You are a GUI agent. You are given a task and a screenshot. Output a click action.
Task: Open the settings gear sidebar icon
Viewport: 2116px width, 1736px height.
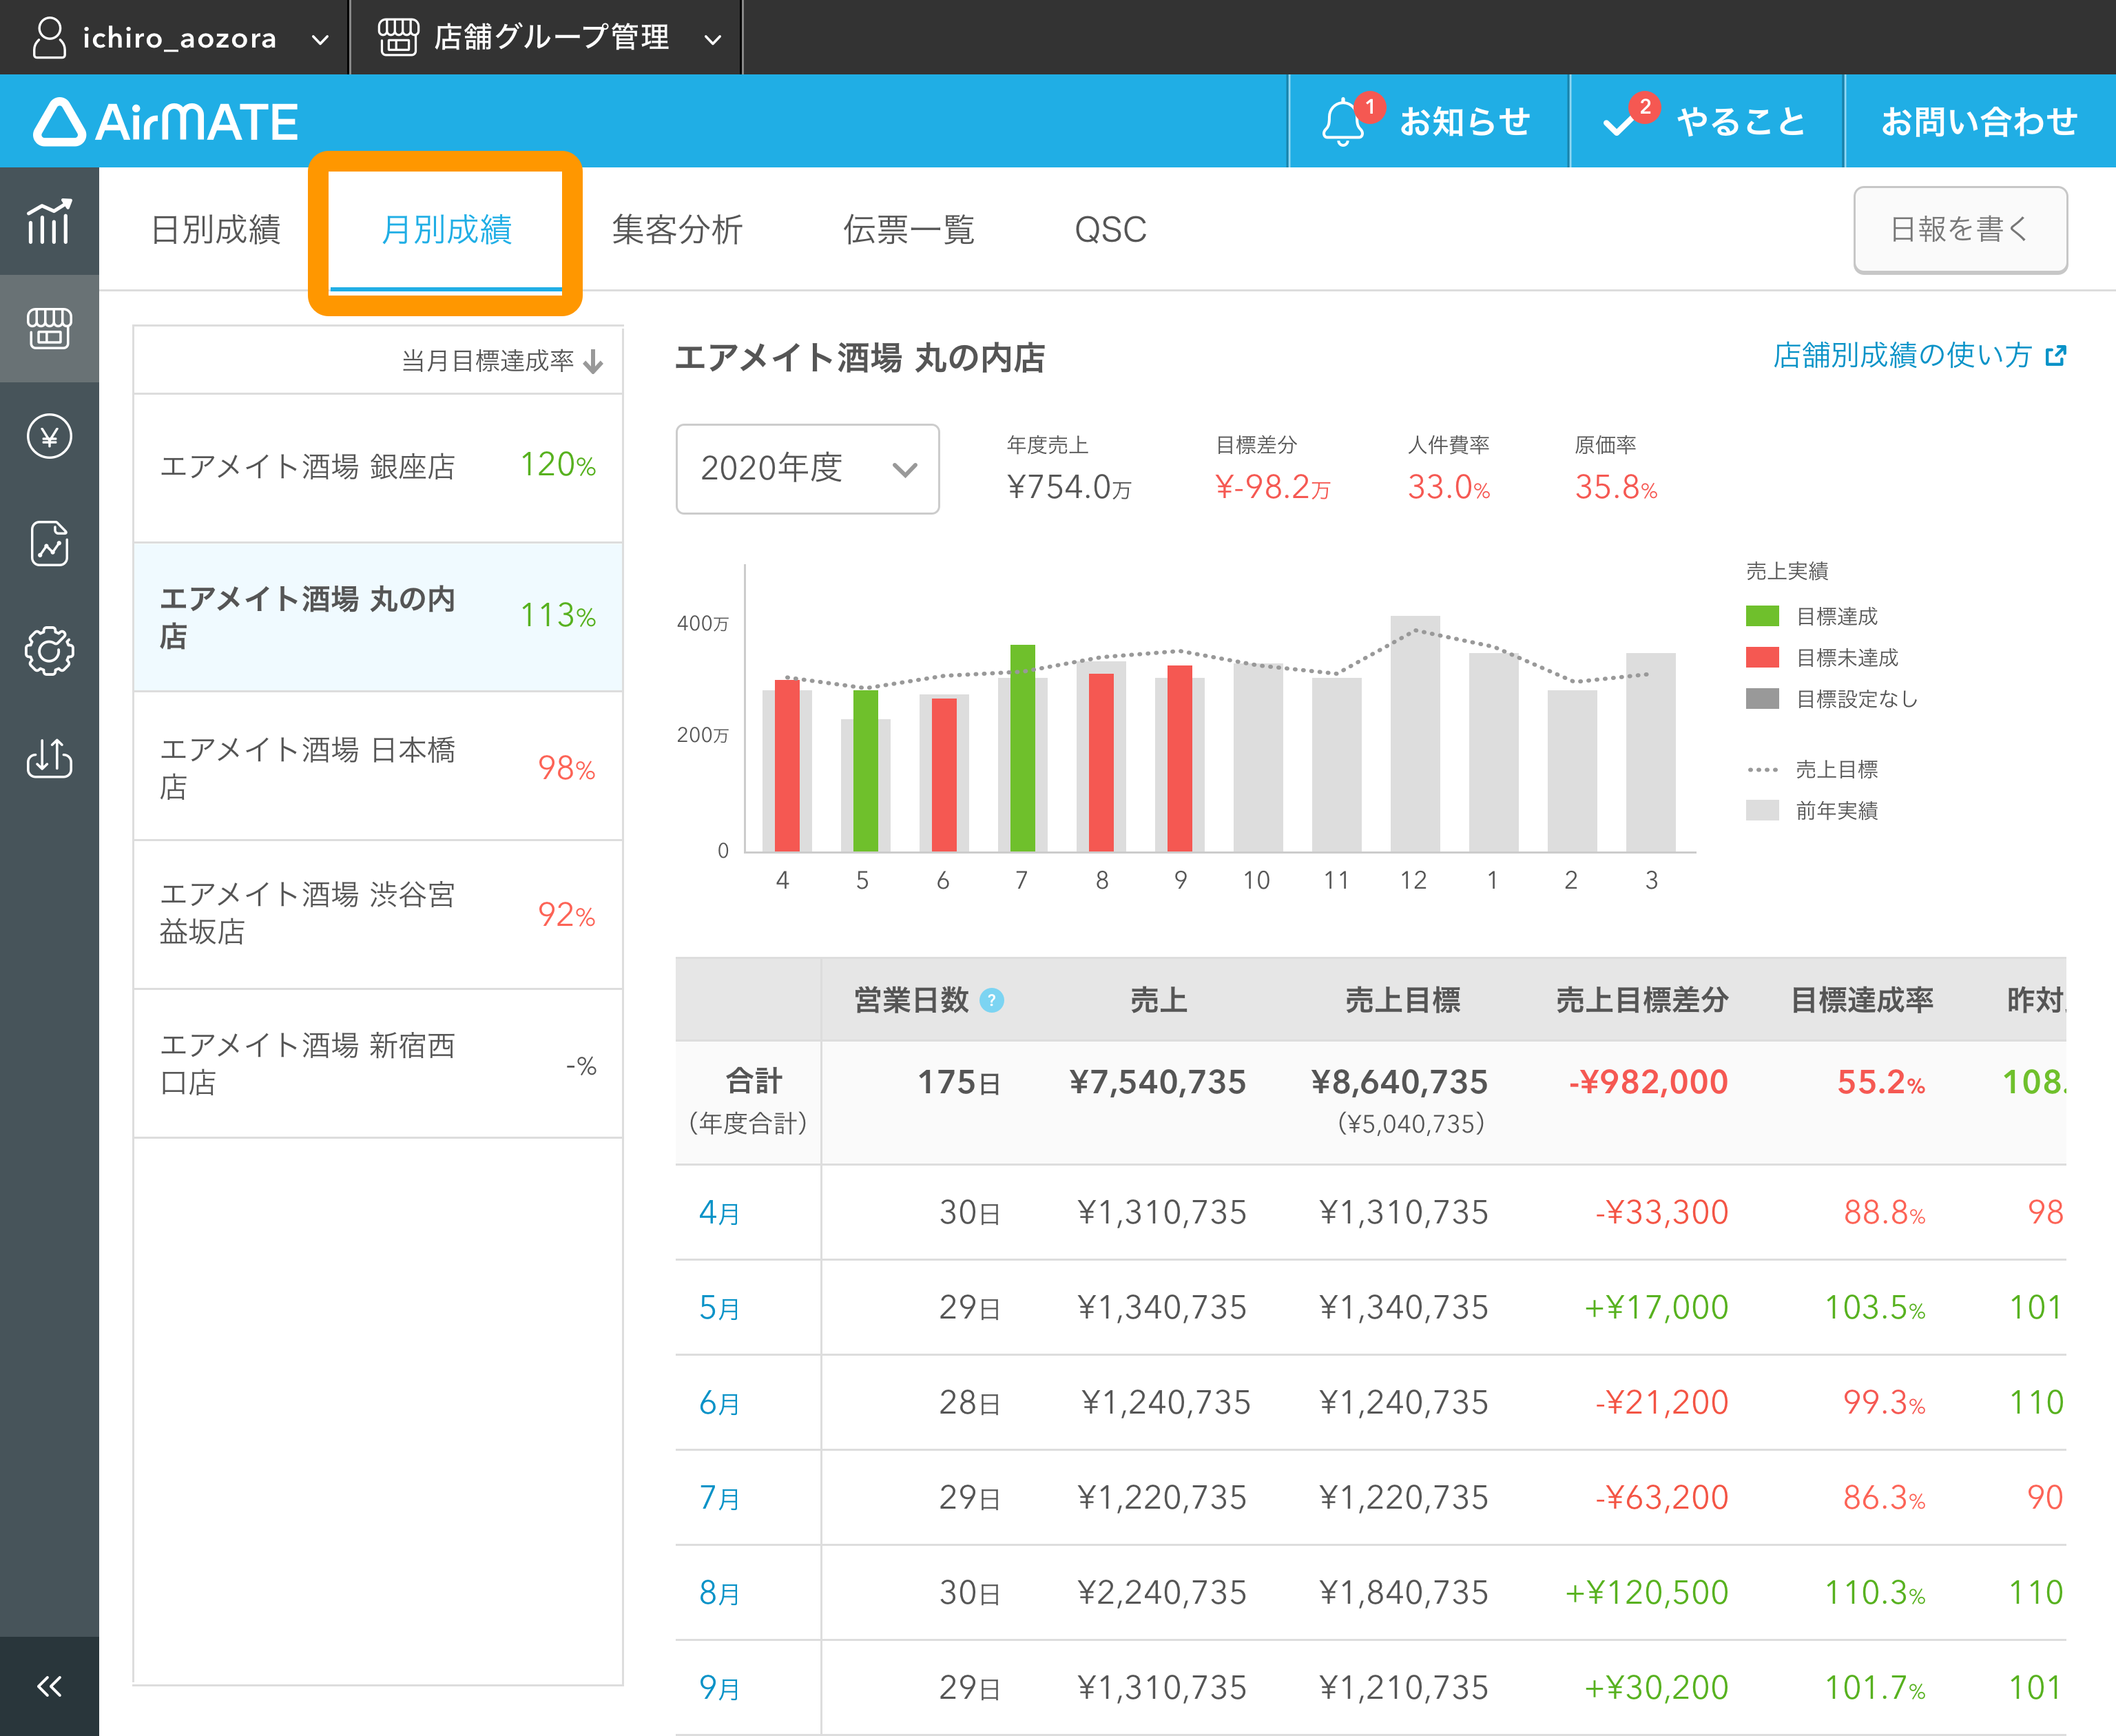(x=49, y=651)
